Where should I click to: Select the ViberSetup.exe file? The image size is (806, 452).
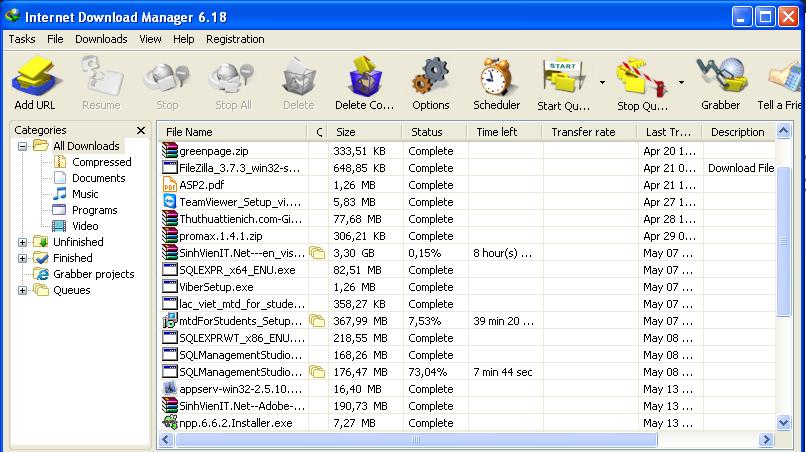(216, 287)
